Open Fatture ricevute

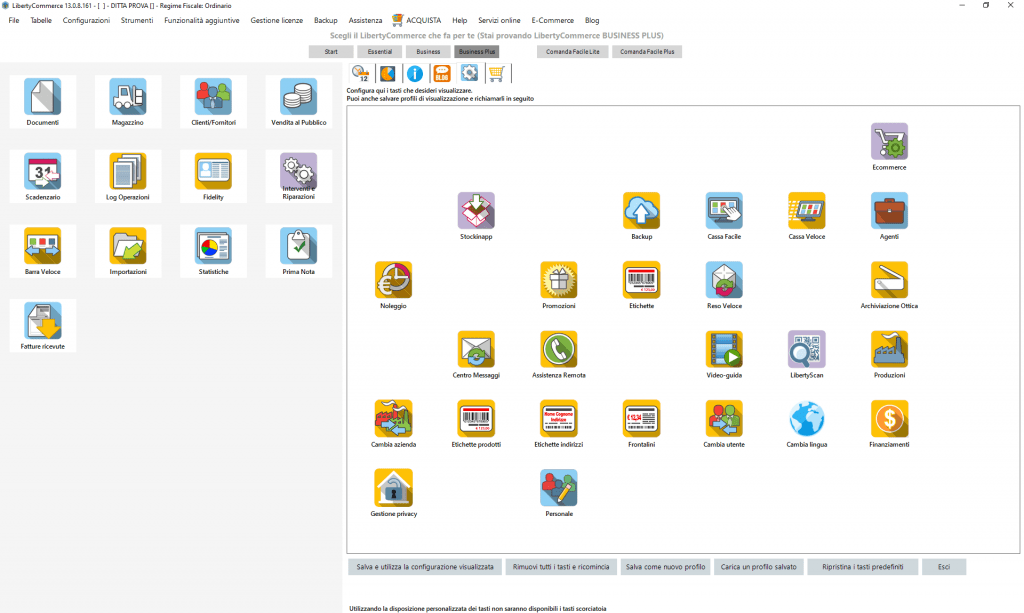tap(42, 325)
